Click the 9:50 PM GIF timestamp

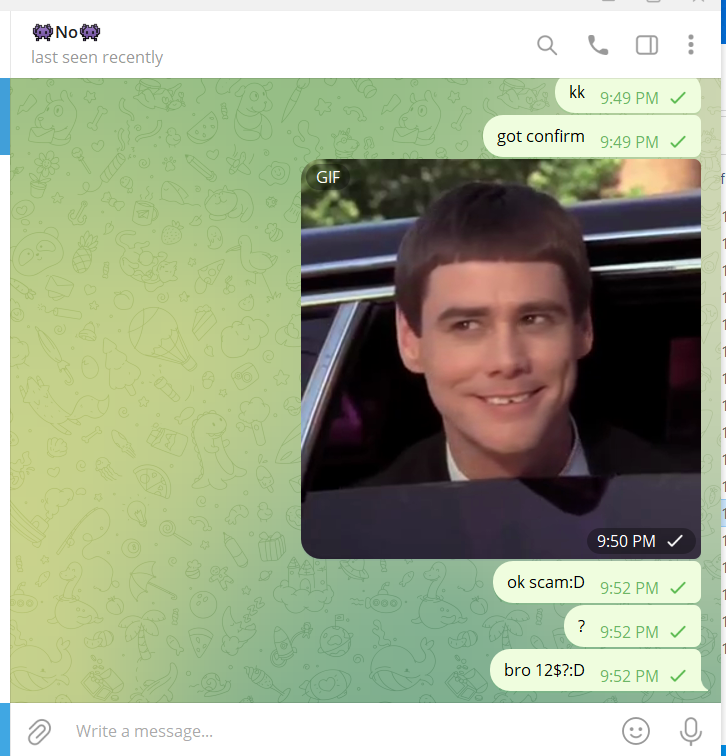pos(626,541)
